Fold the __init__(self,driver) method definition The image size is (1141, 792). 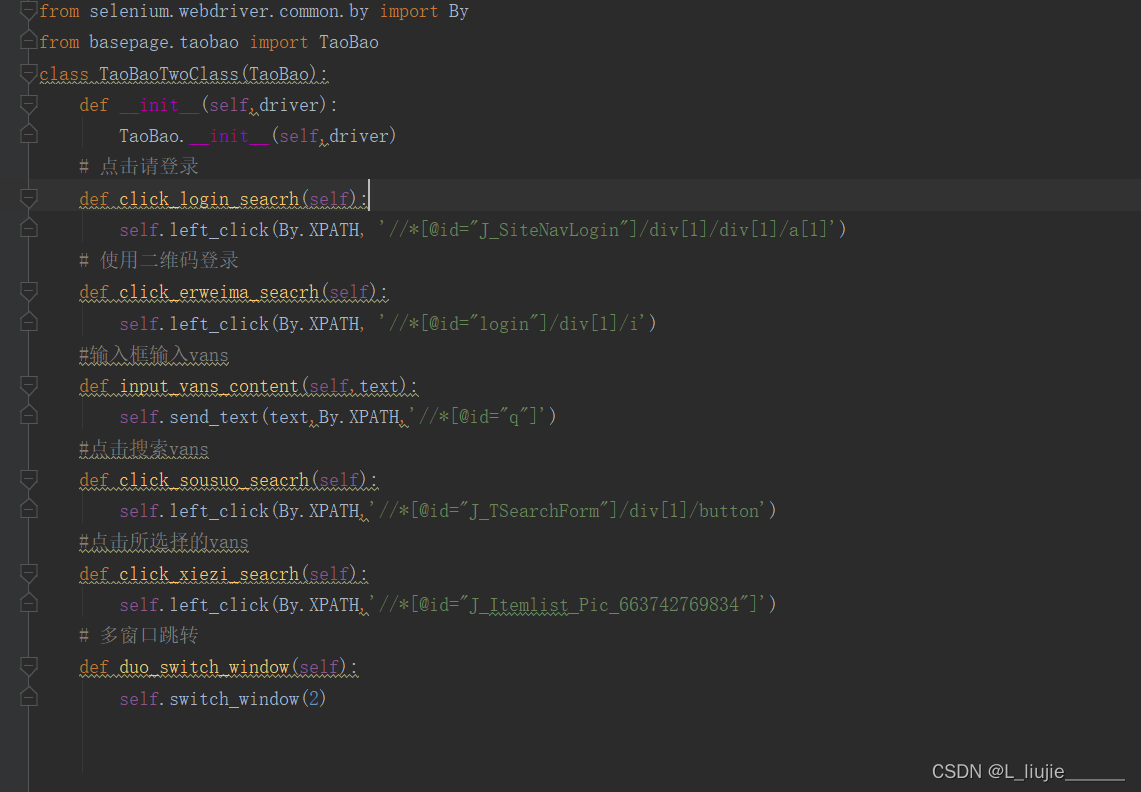coord(28,104)
